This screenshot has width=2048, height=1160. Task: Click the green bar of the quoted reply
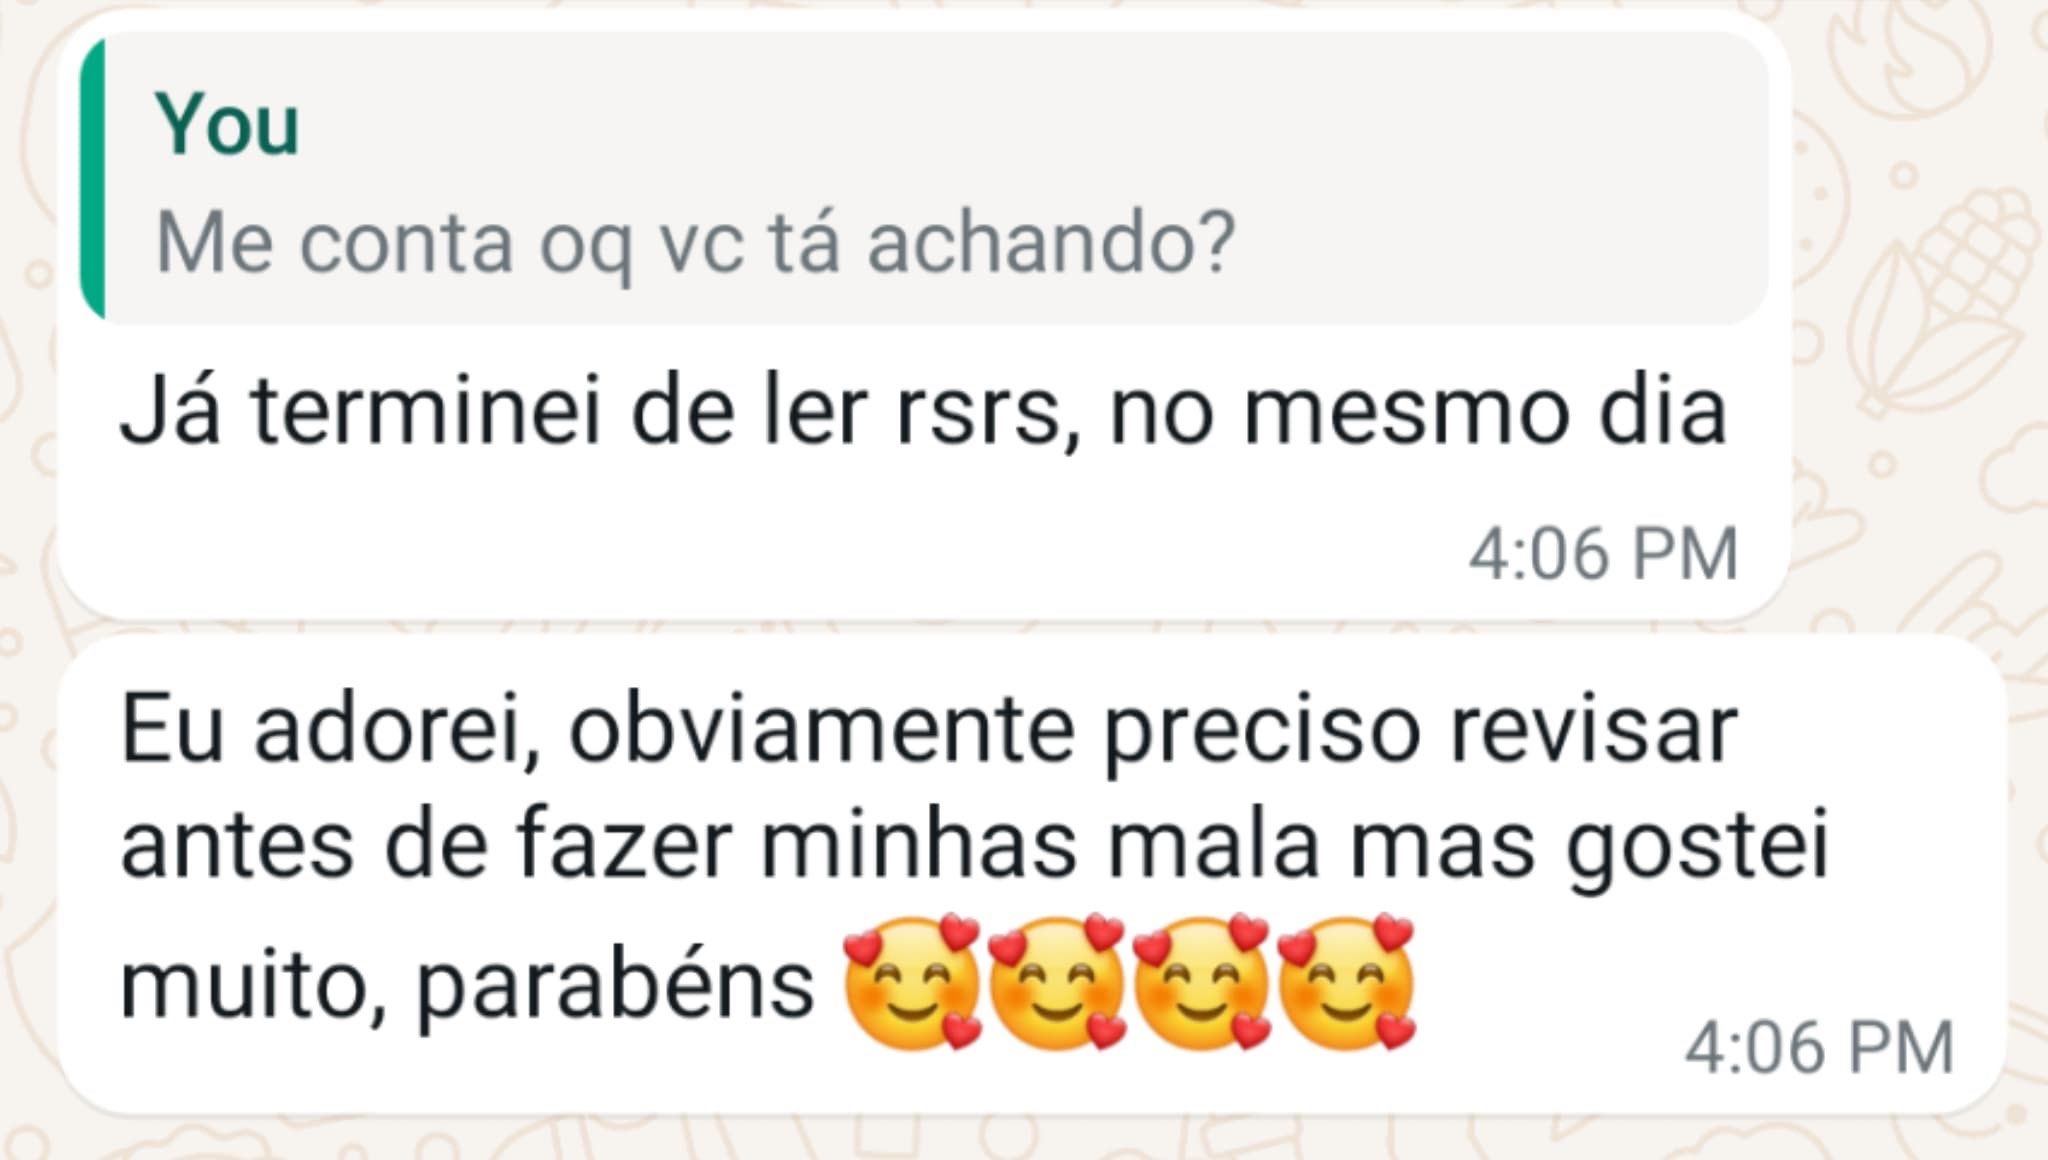coord(93,181)
